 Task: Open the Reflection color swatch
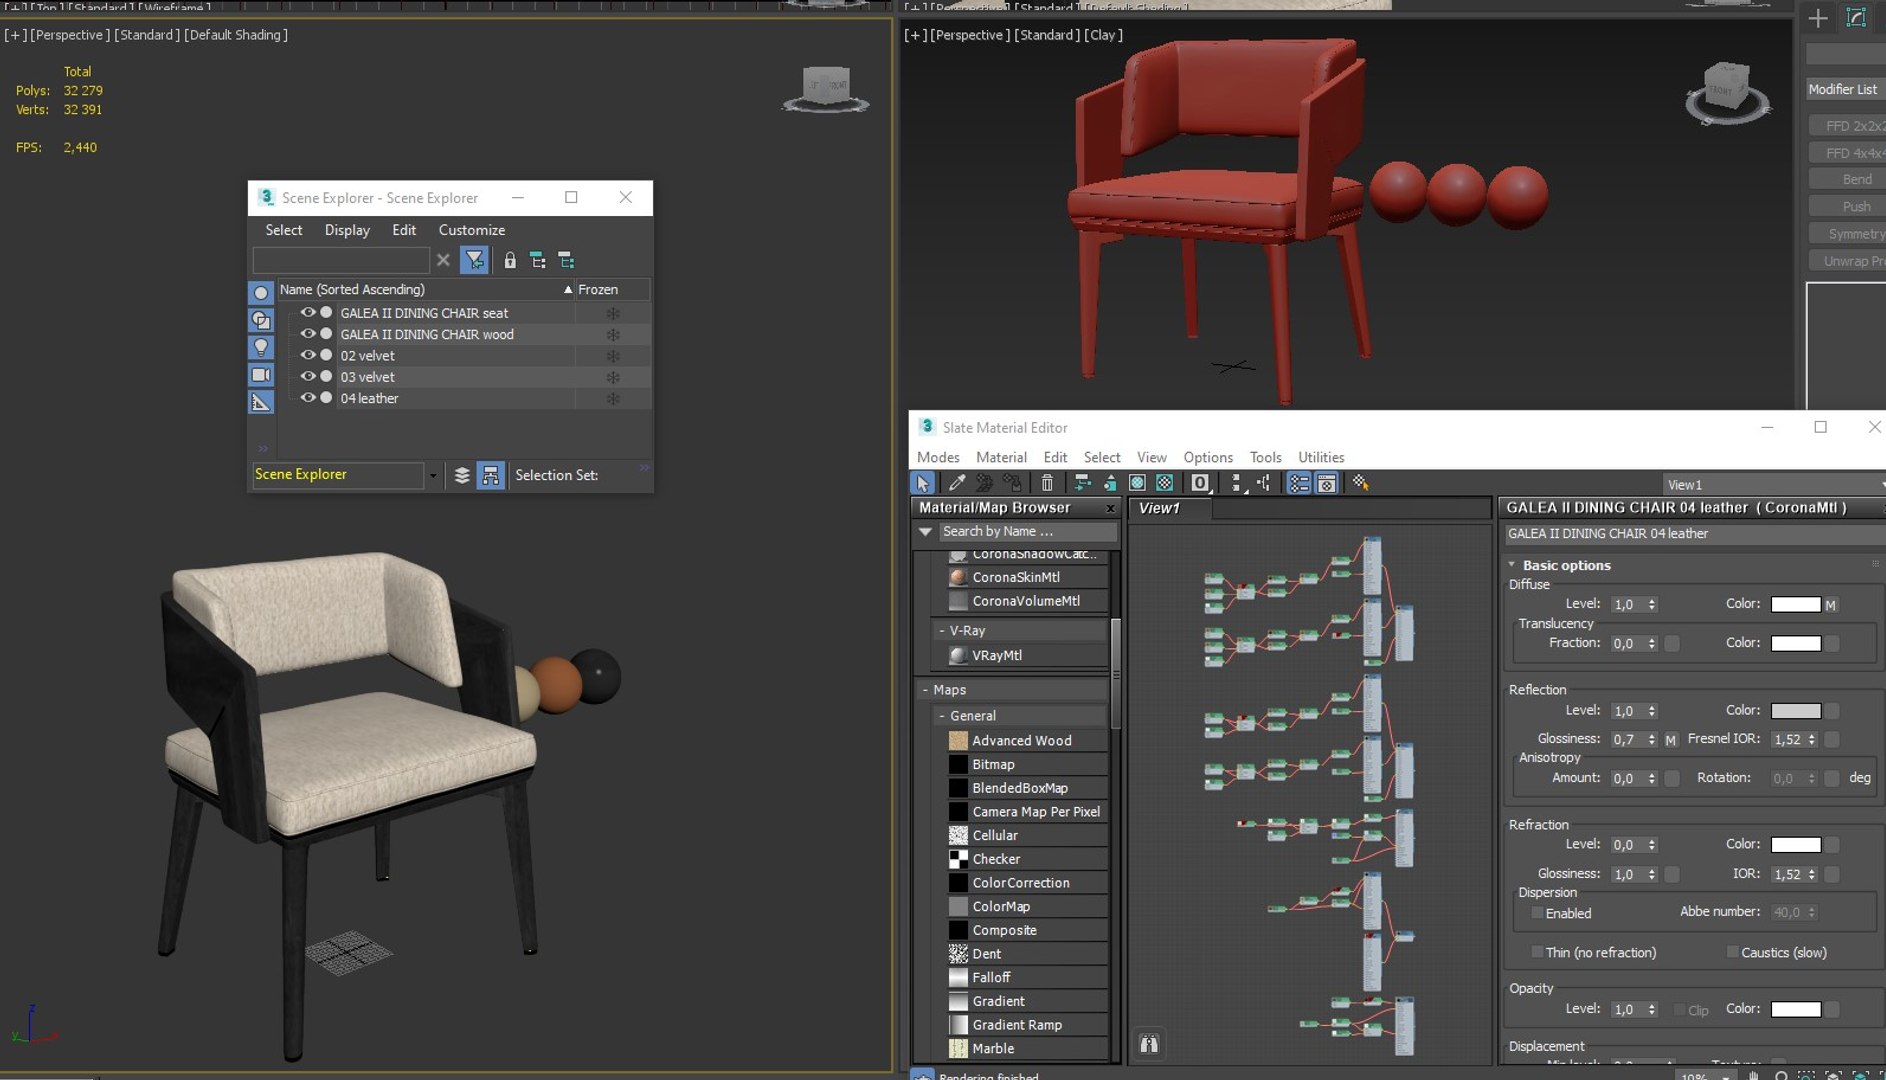tap(1796, 711)
